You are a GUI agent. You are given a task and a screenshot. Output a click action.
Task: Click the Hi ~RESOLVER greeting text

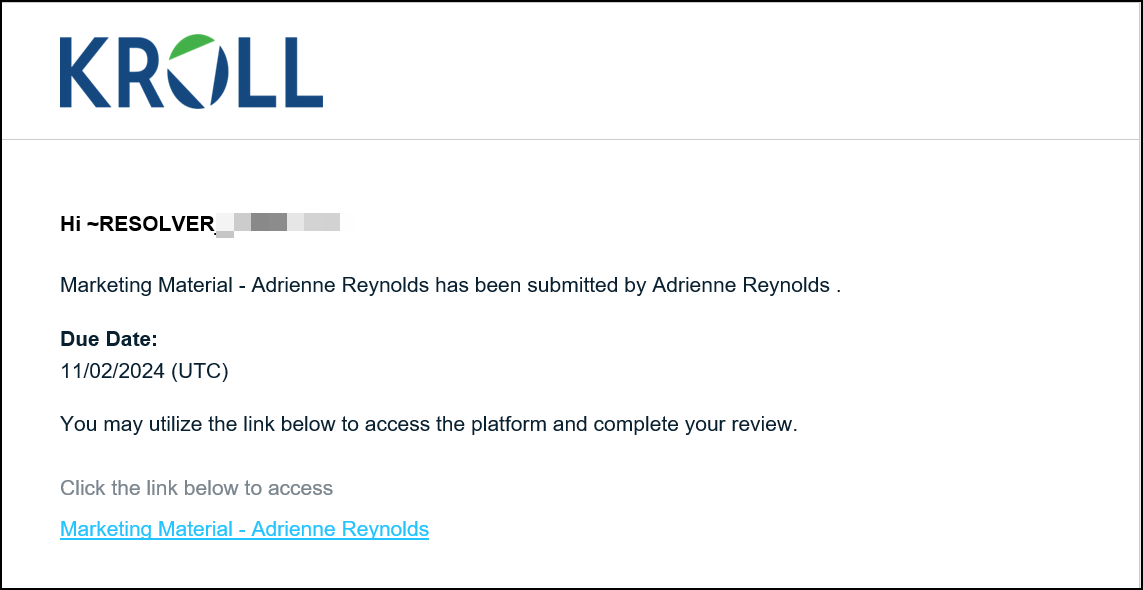pyautogui.click(x=137, y=224)
